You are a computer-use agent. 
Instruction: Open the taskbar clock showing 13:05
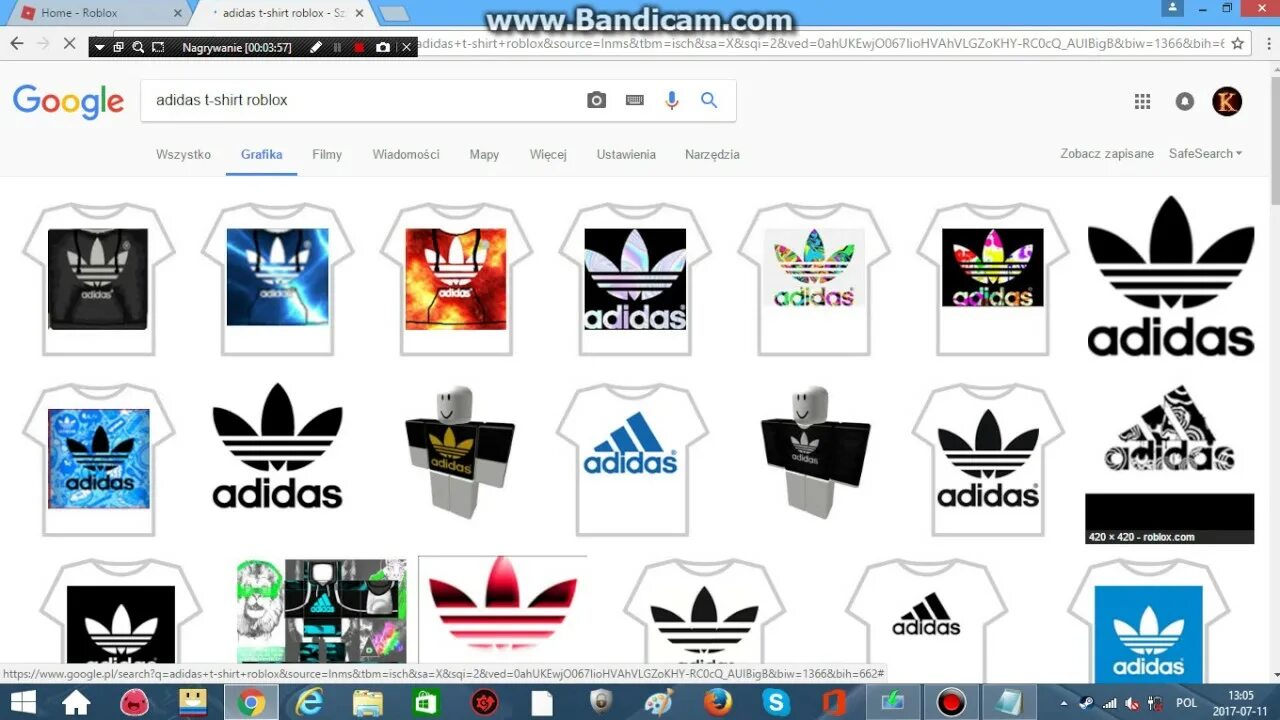tap(1240, 702)
